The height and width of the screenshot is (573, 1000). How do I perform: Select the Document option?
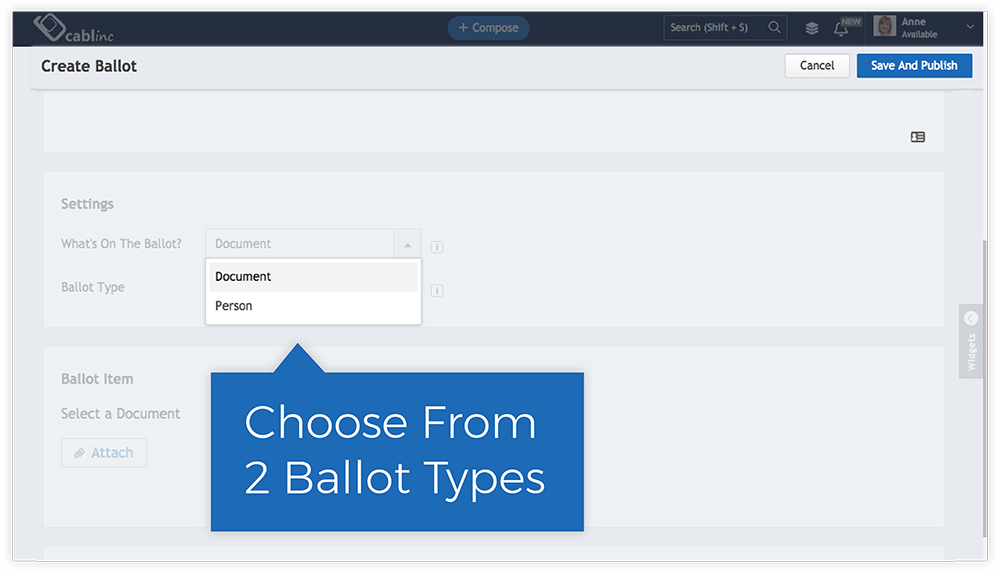(x=313, y=276)
